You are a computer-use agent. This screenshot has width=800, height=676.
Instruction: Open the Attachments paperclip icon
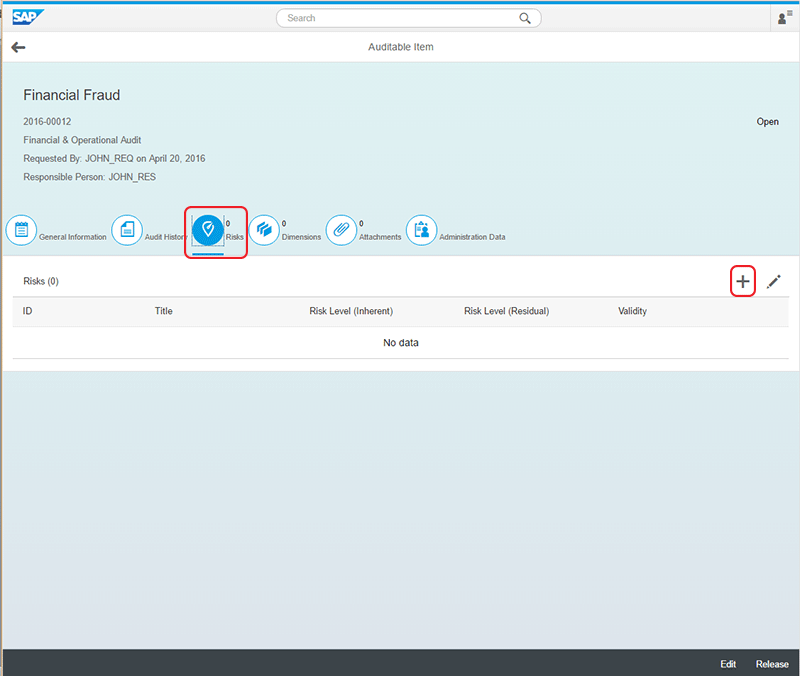coord(341,230)
